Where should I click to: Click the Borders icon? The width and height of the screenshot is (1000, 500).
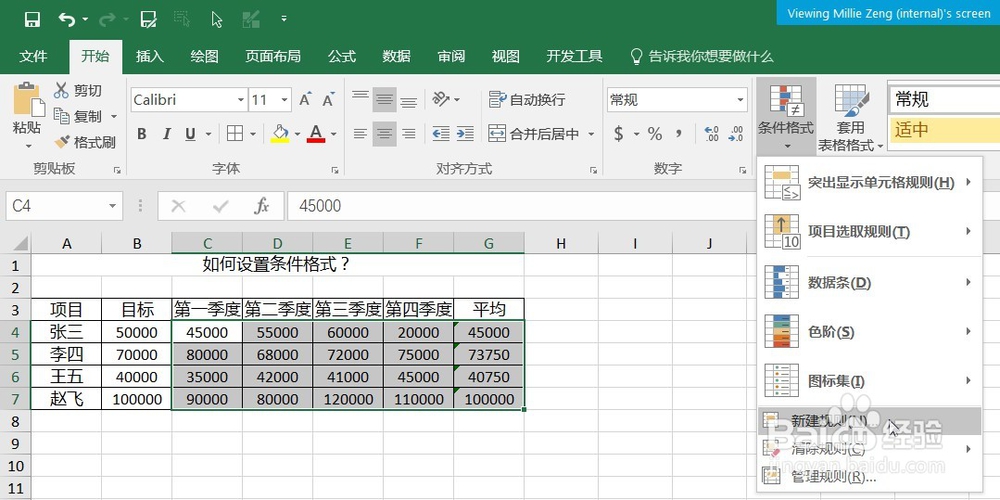[x=235, y=133]
